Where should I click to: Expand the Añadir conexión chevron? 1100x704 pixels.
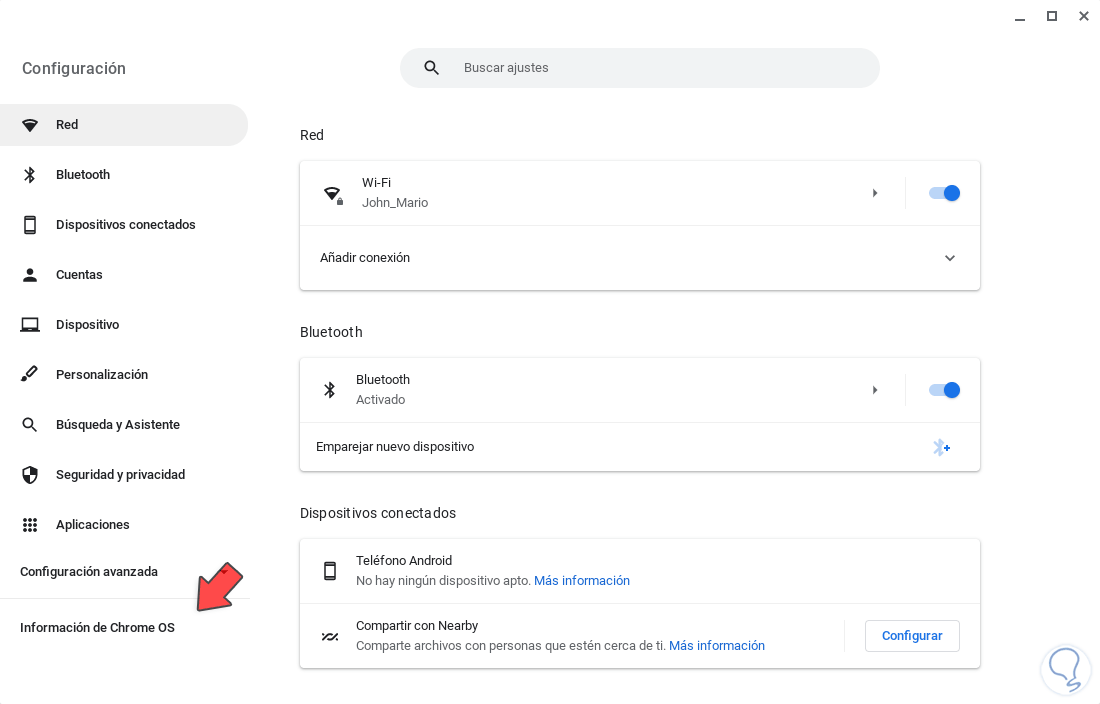click(950, 258)
